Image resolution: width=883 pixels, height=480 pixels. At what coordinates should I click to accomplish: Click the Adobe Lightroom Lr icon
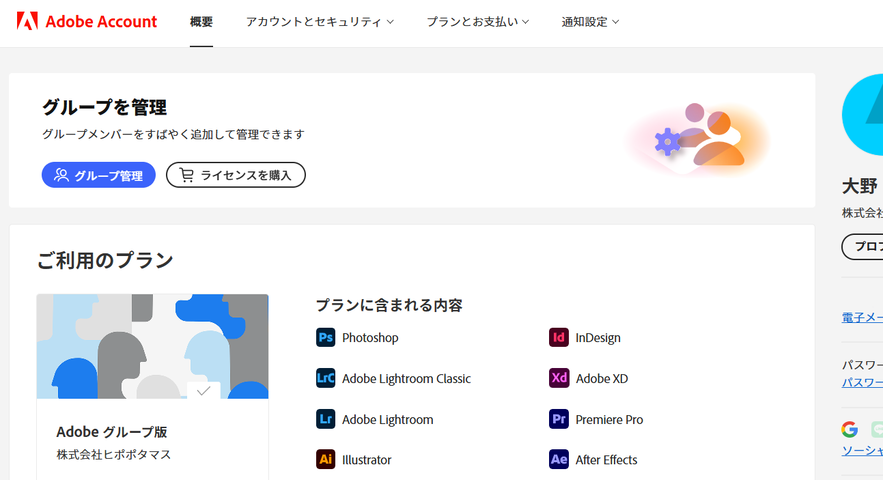point(325,419)
